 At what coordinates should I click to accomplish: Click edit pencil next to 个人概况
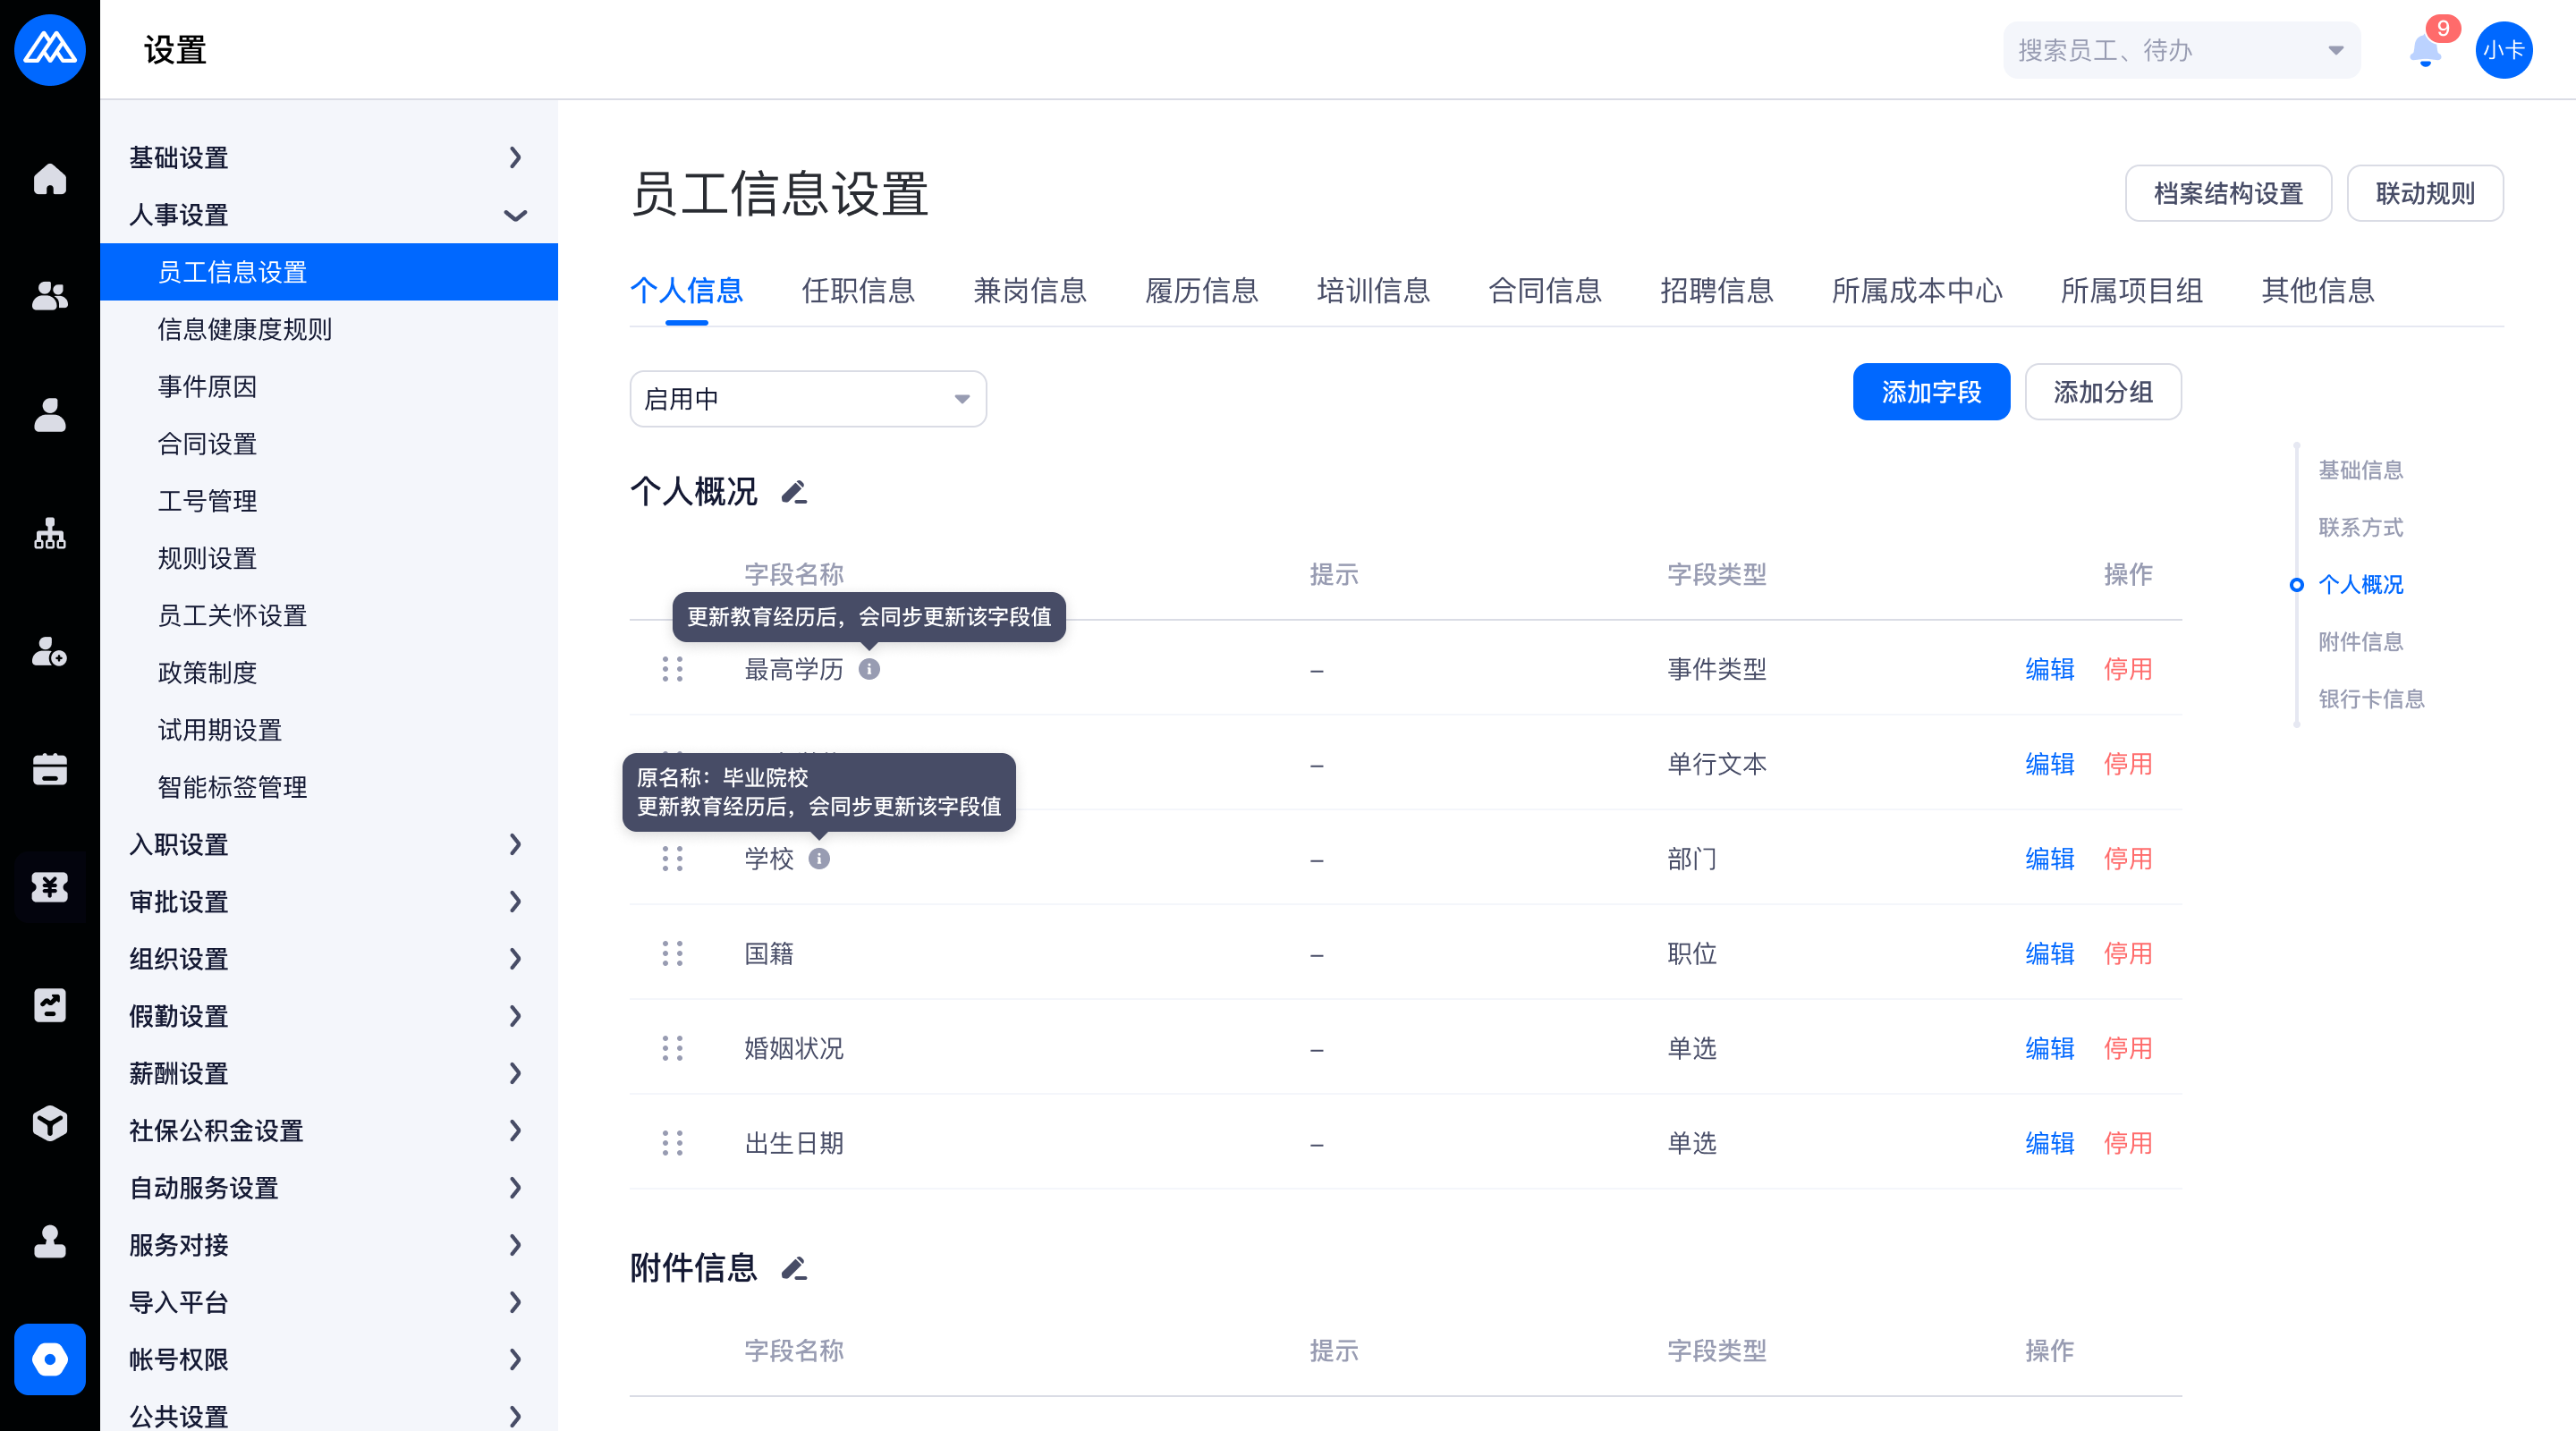794,492
